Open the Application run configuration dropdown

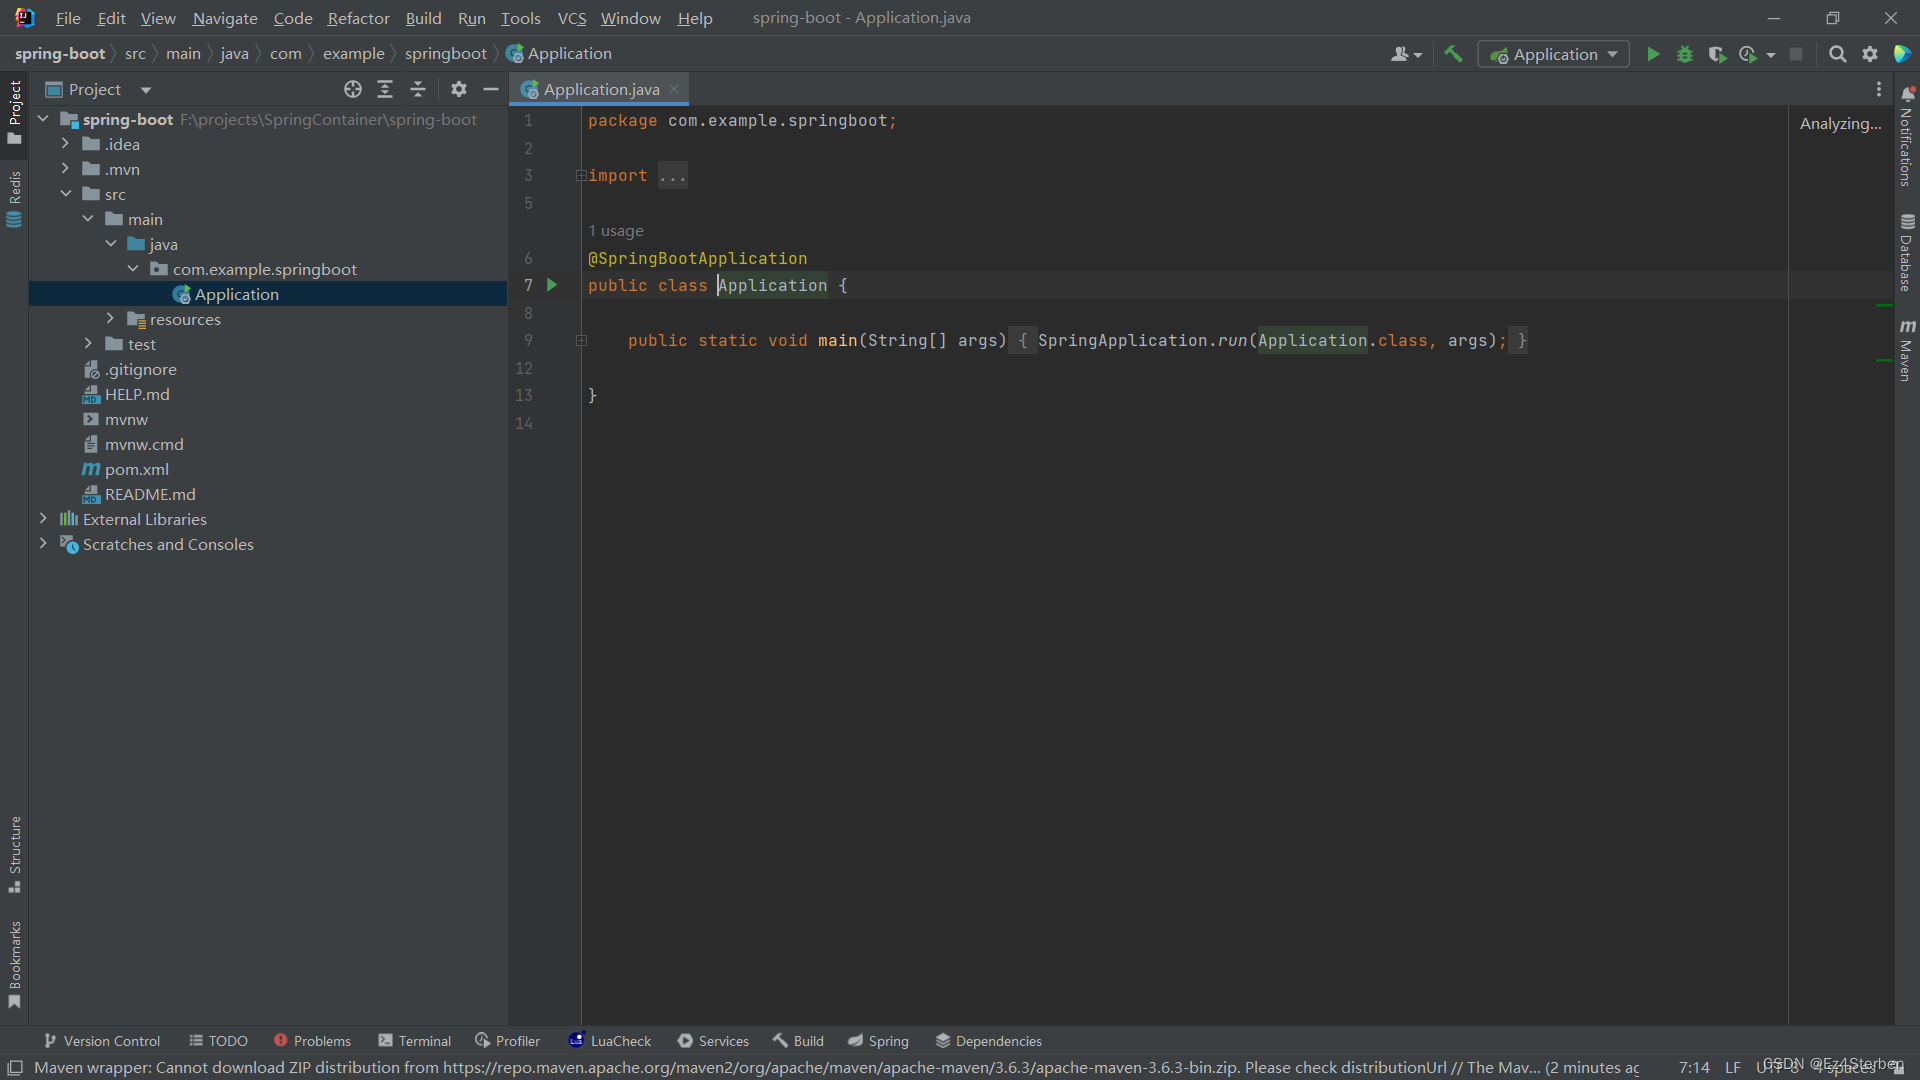tap(1553, 54)
